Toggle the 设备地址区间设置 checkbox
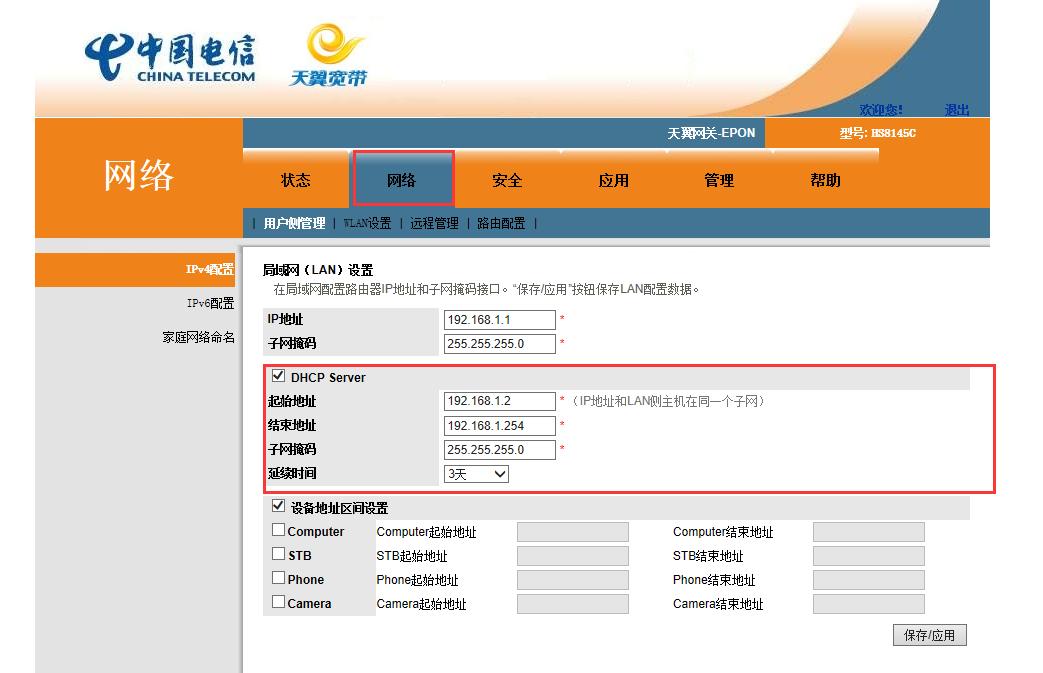Image resolution: width=1043 pixels, height=673 pixels. tap(278, 507)
